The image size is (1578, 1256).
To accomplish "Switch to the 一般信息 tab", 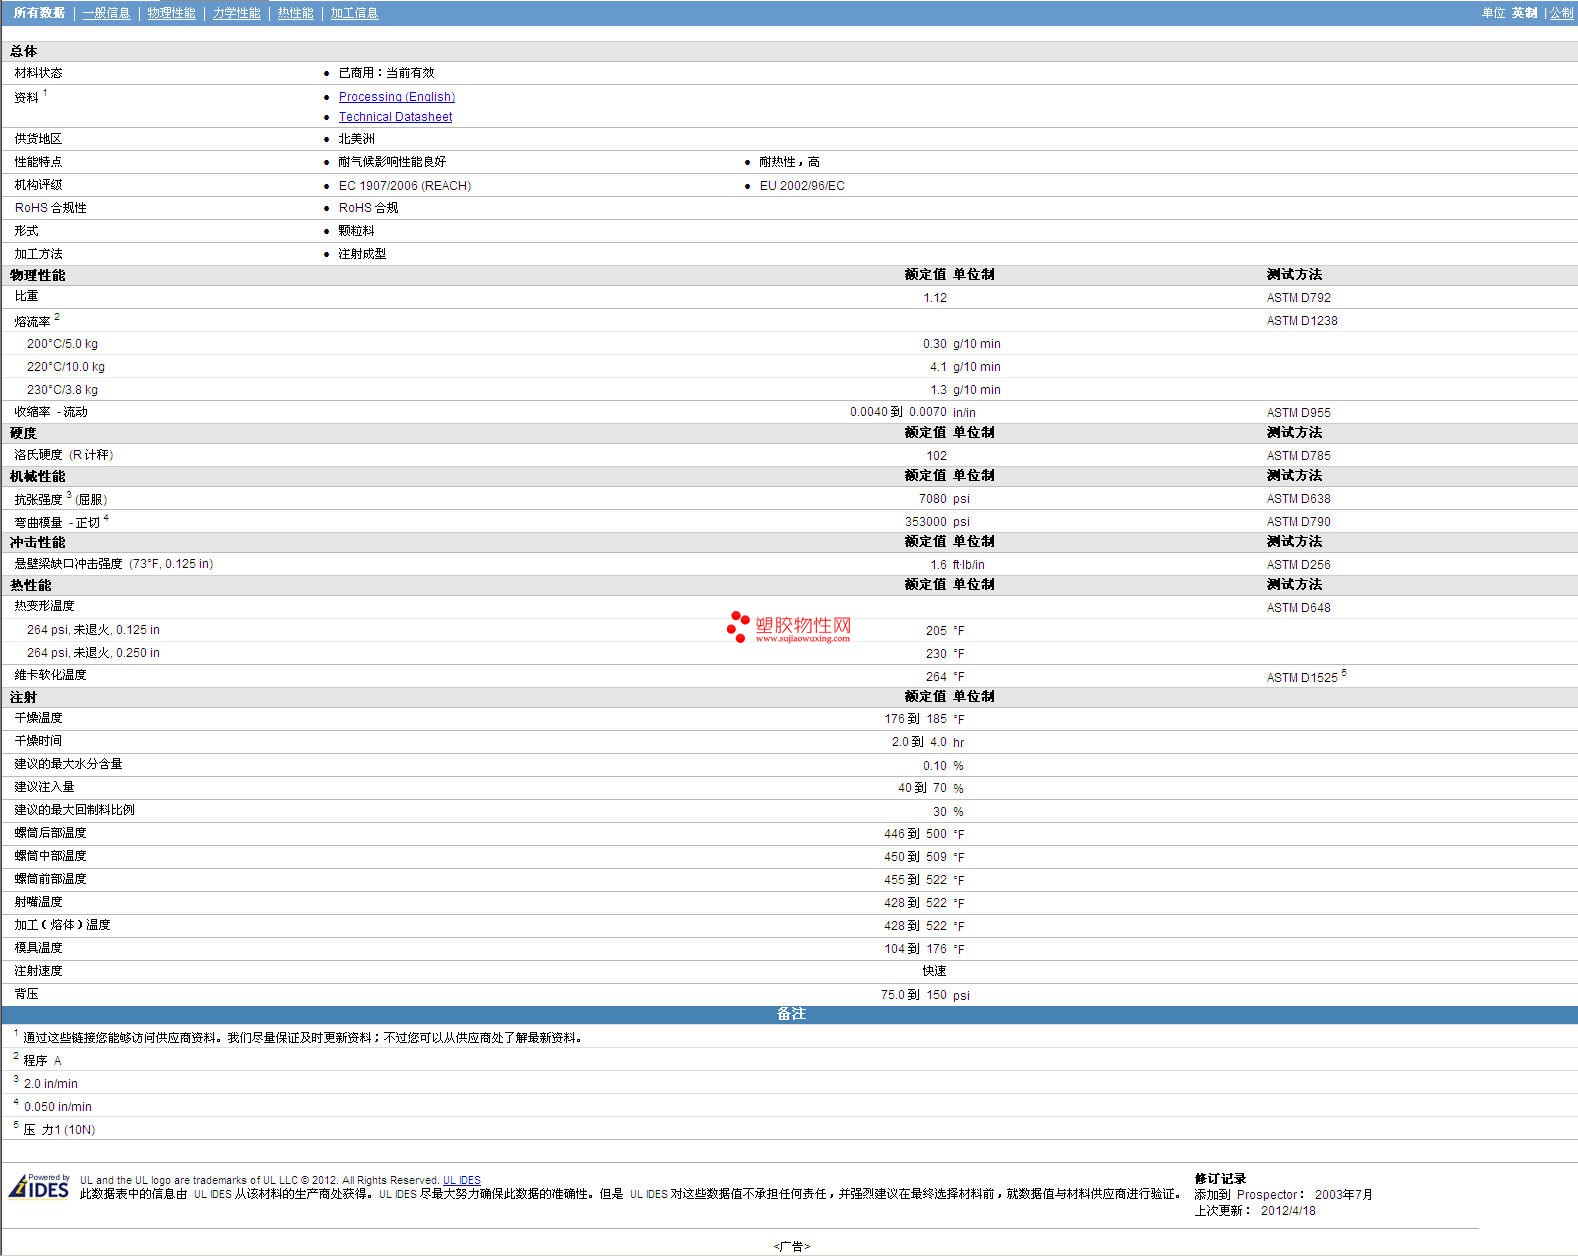I will pos(106,13).
